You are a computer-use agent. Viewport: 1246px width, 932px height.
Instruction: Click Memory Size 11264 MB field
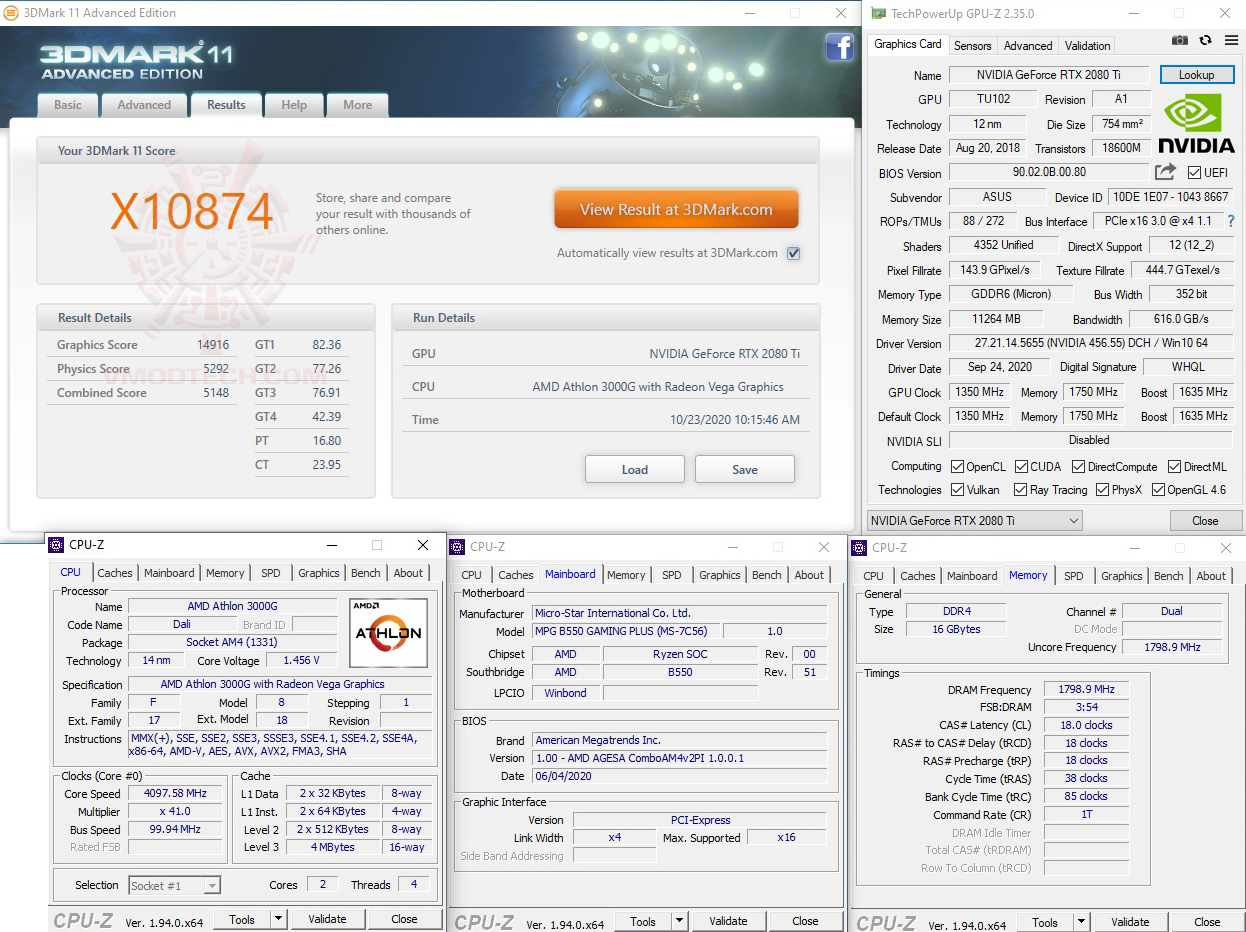click(x=996, y=319)
